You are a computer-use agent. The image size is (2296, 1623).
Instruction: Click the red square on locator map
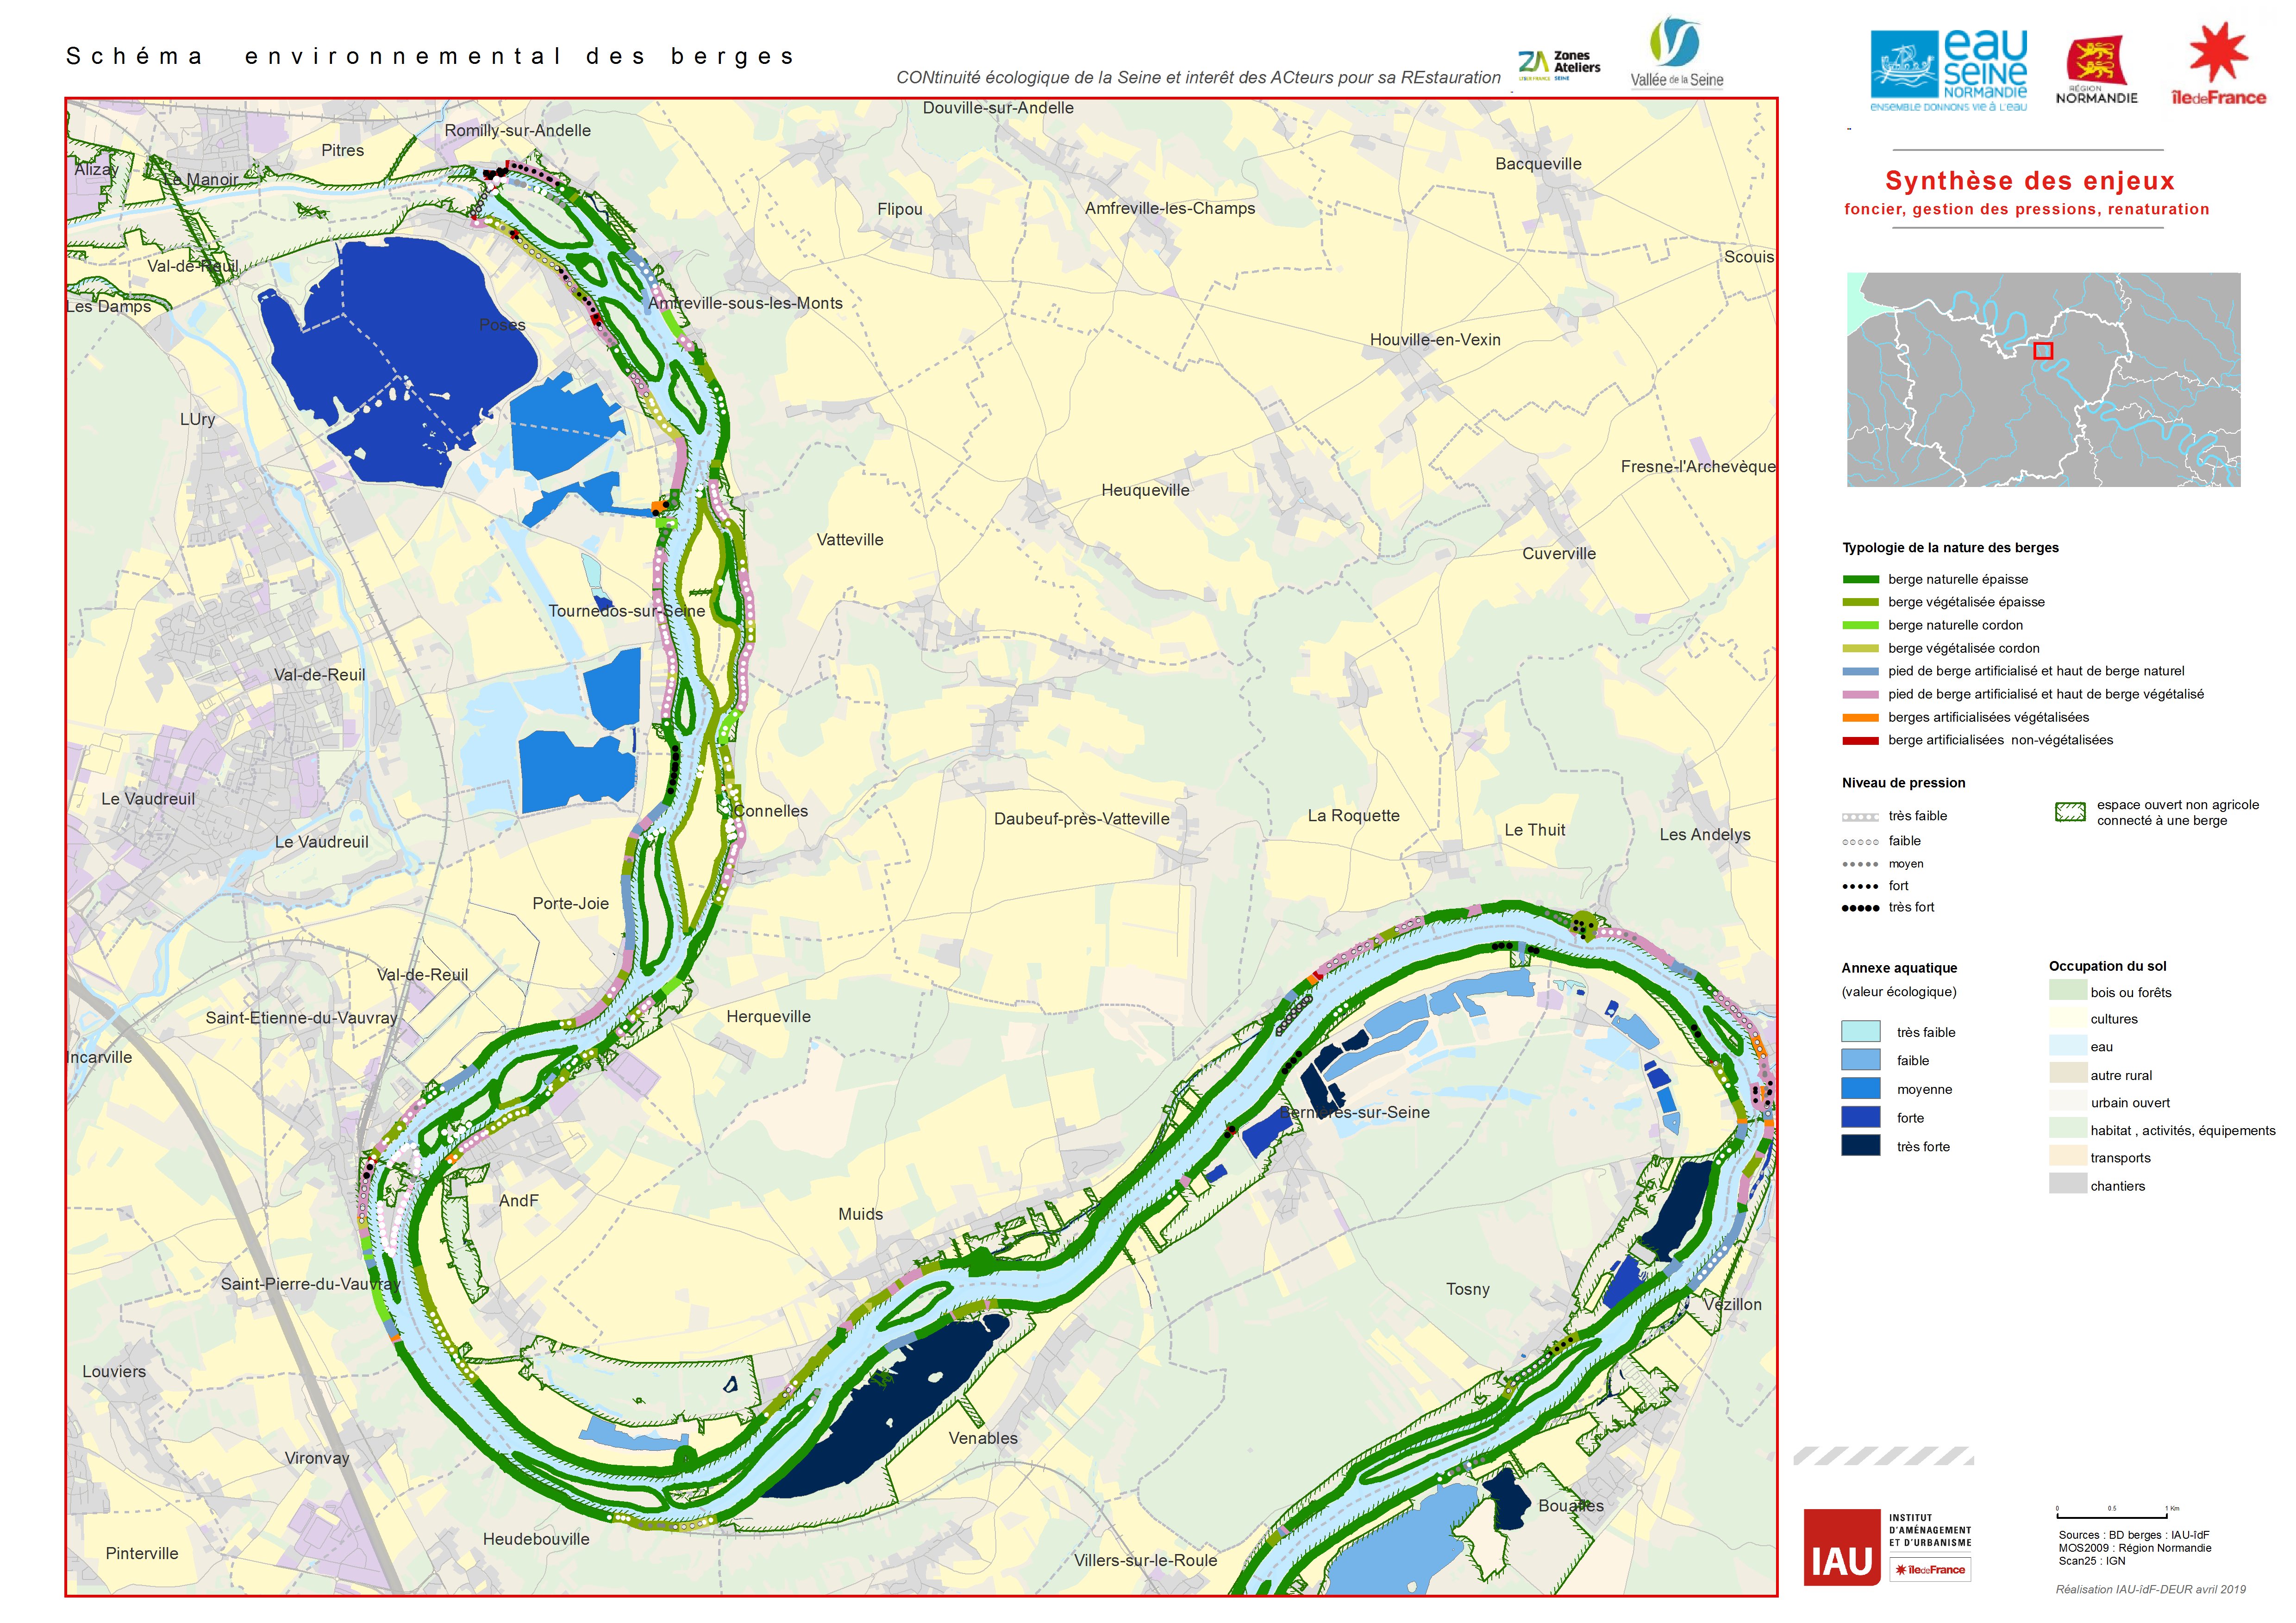[2043, 351]
